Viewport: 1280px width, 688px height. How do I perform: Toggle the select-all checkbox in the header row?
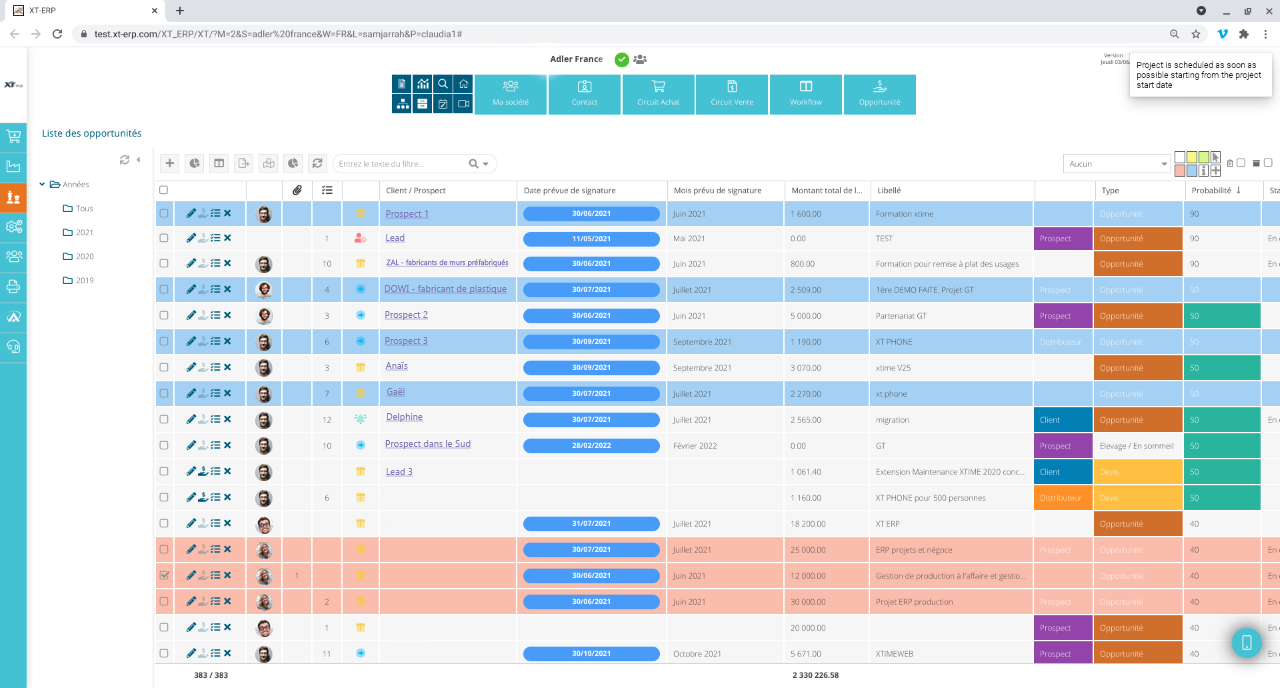pyautogui.click(x=165, y=189)
